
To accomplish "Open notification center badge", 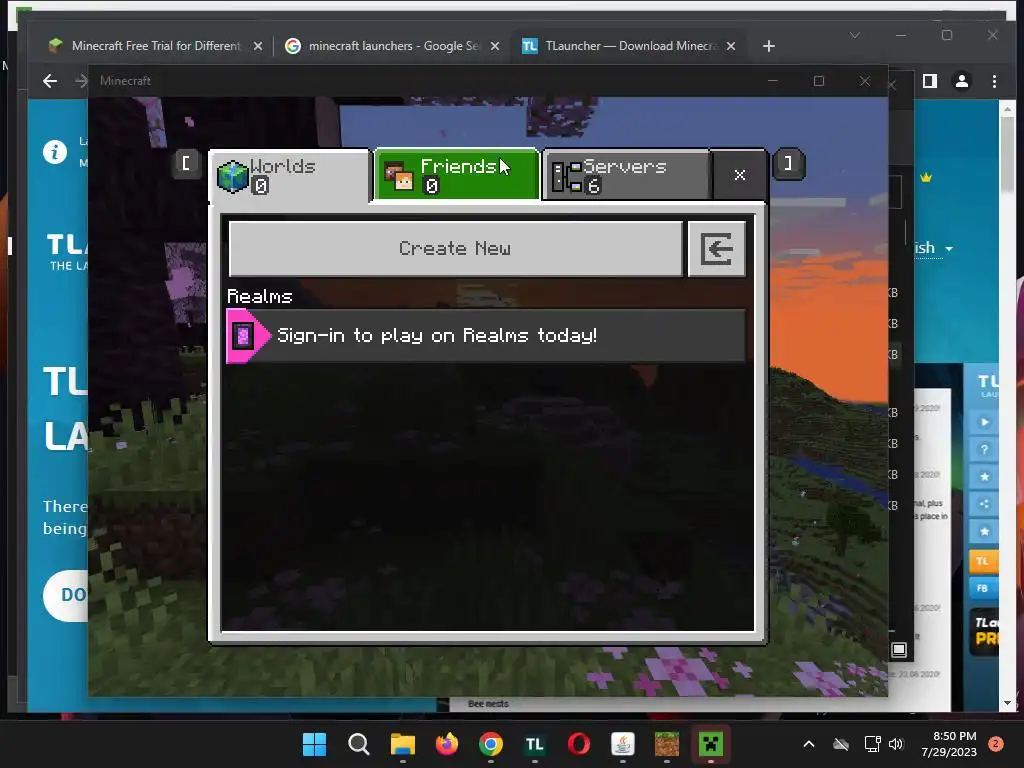I will 996,744.
